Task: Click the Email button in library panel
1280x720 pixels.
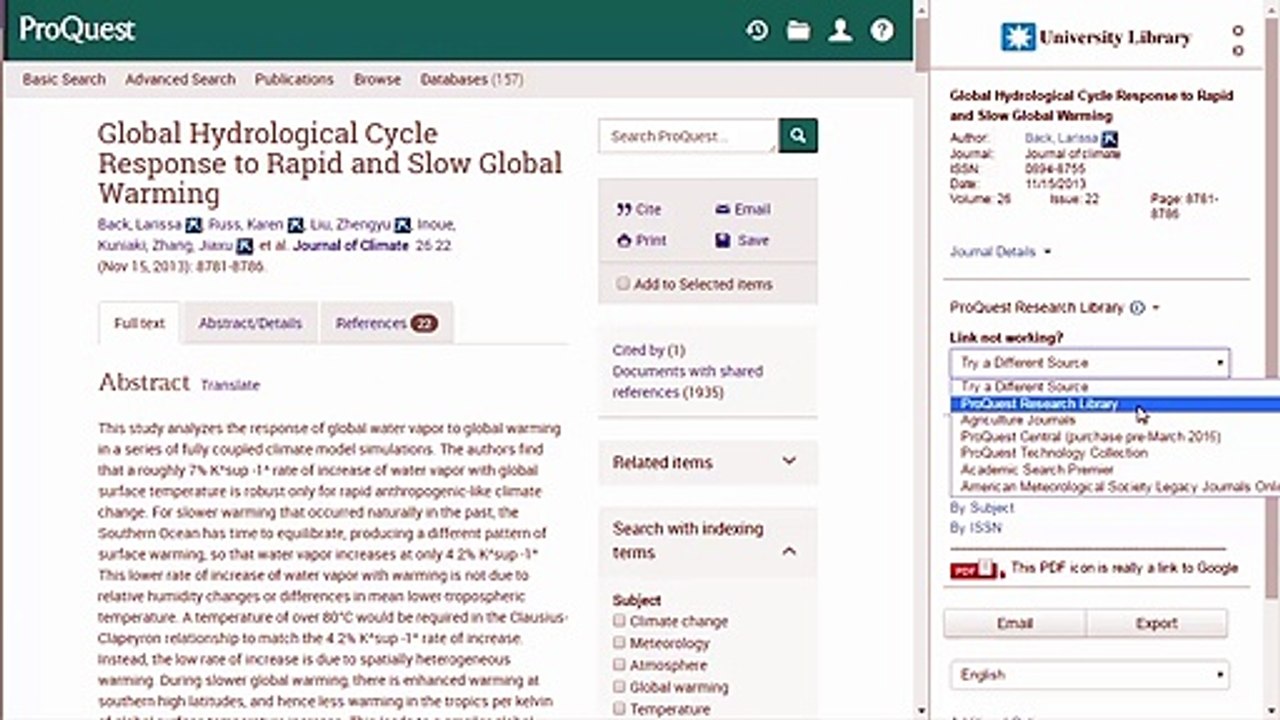Action: [1015, 623]
